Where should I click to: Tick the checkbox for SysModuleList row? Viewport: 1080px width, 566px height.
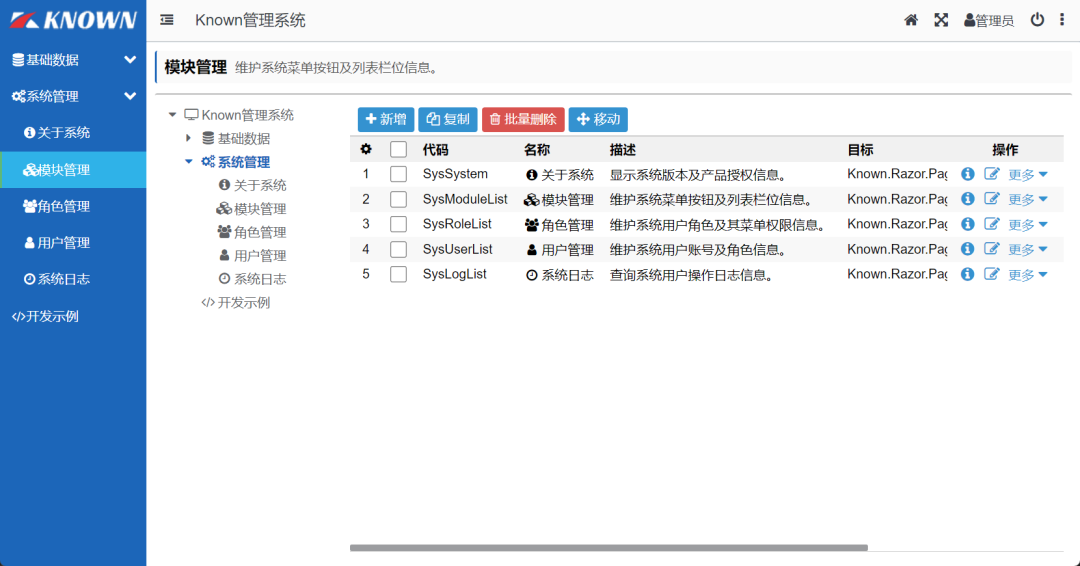[398, 199]
